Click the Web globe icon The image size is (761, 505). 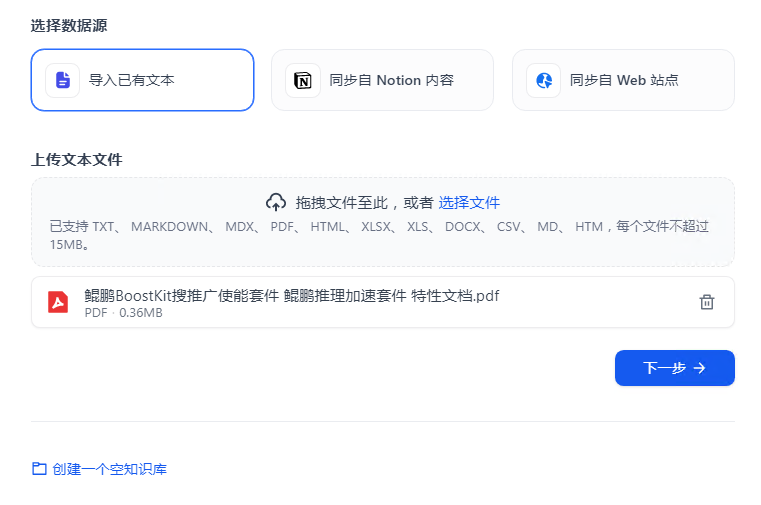[x=544, y=80]
